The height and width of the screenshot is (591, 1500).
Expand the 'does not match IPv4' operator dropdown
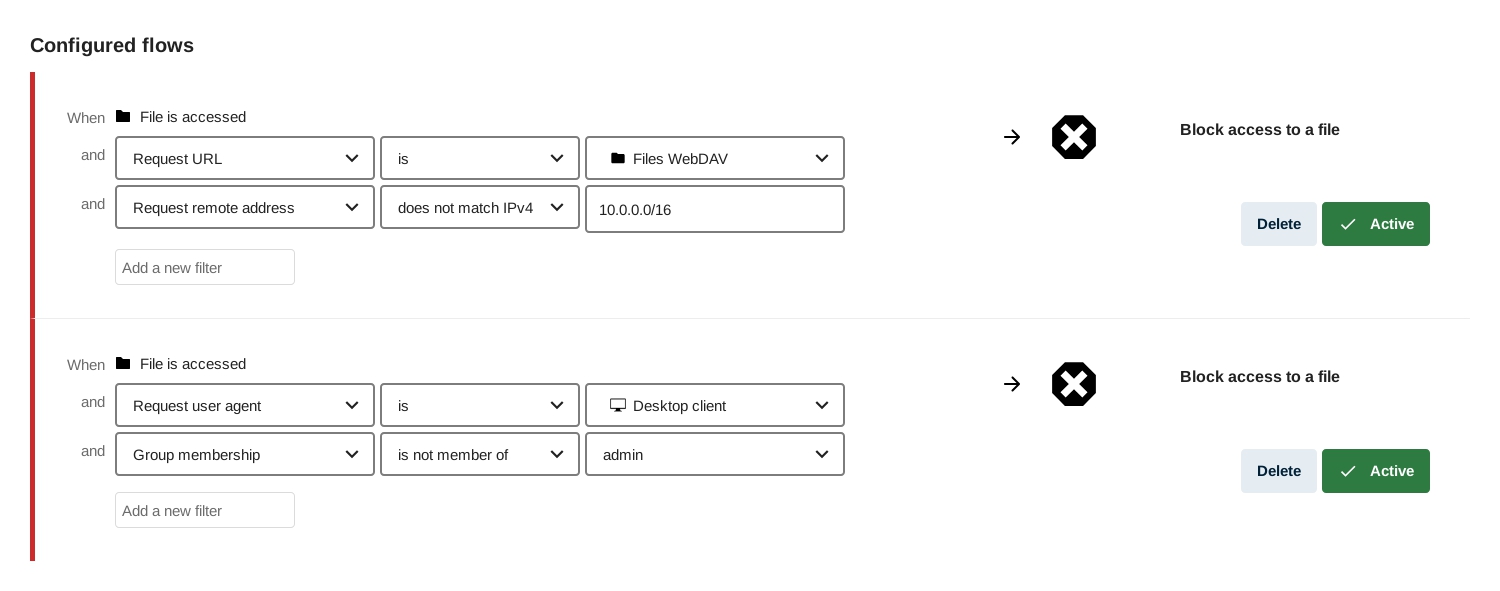click(x=480, y=207)
